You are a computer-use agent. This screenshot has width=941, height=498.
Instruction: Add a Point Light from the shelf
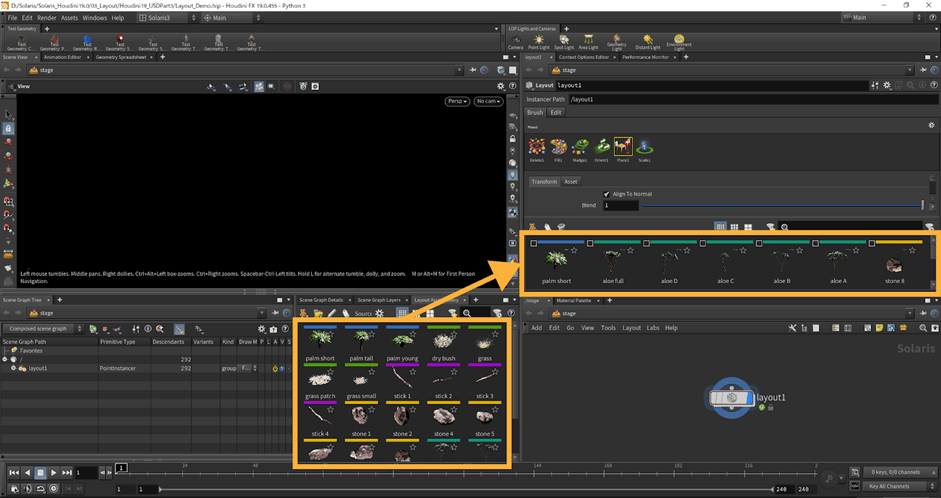[538, 40]
